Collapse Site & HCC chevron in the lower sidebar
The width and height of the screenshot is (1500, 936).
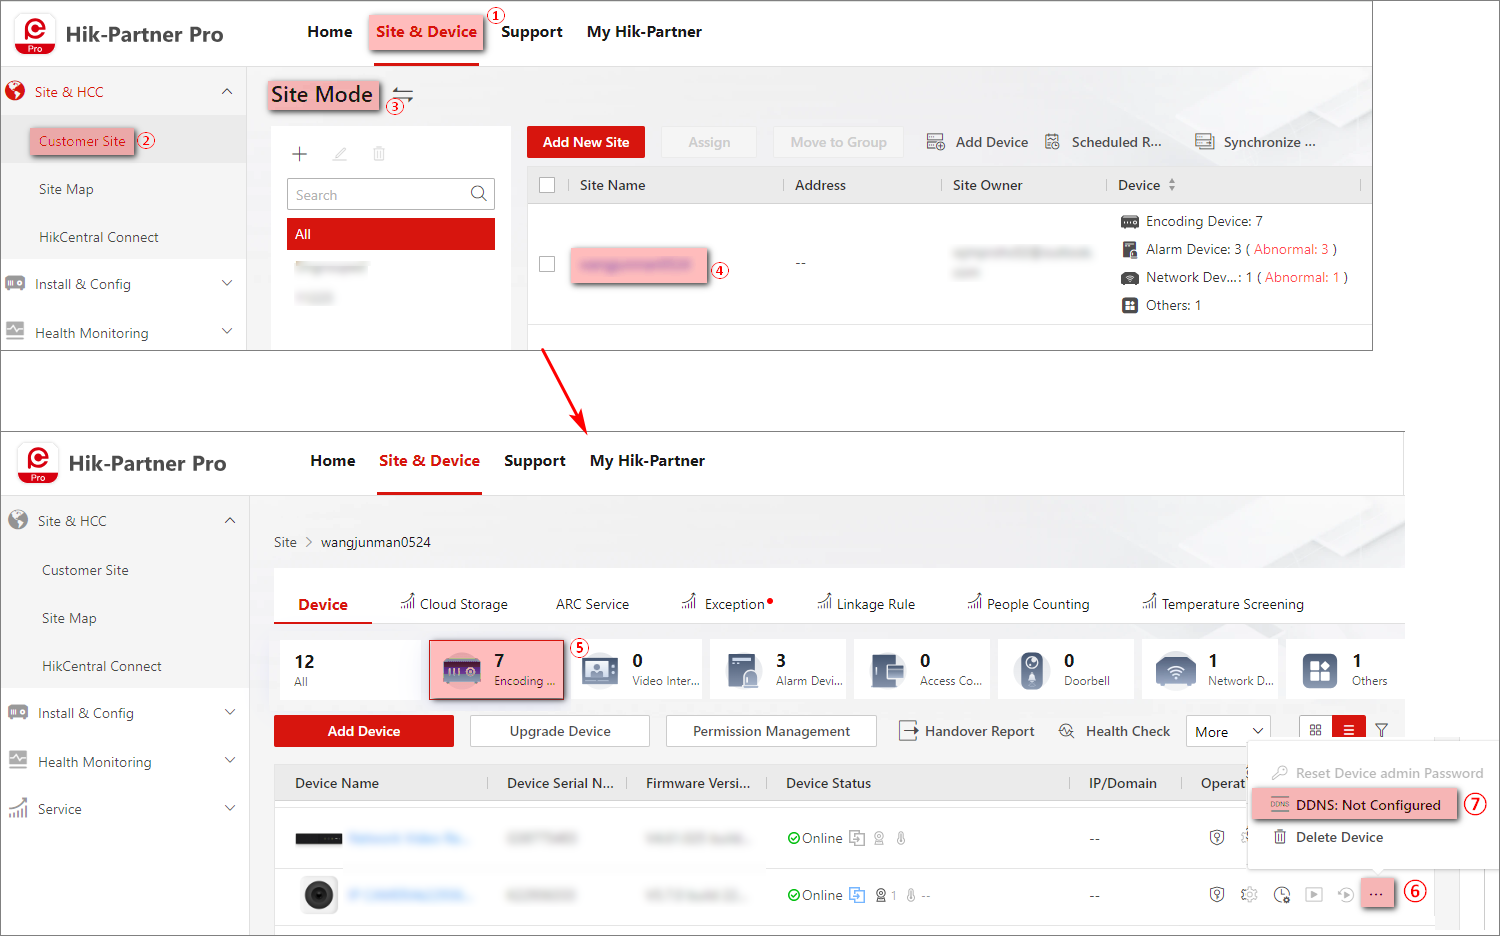tap(230, 521)
